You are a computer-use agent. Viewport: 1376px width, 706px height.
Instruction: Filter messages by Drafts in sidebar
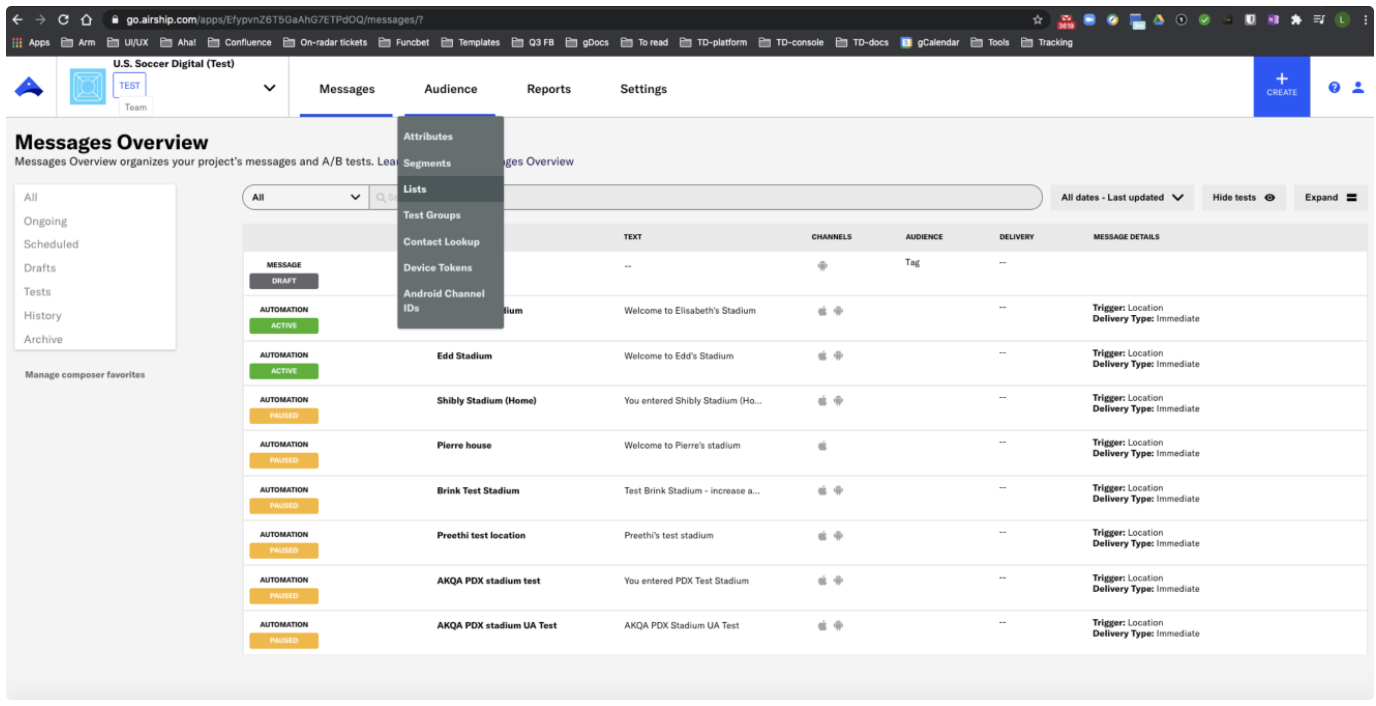pos(40,268)
